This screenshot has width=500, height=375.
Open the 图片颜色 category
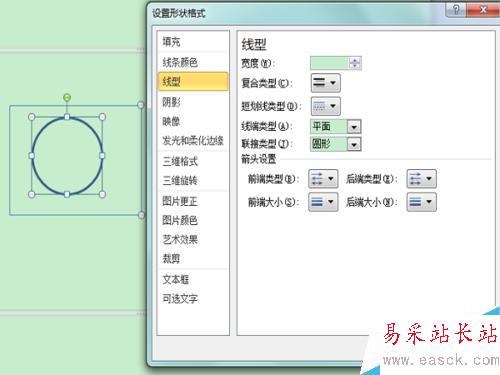[193, 220]
